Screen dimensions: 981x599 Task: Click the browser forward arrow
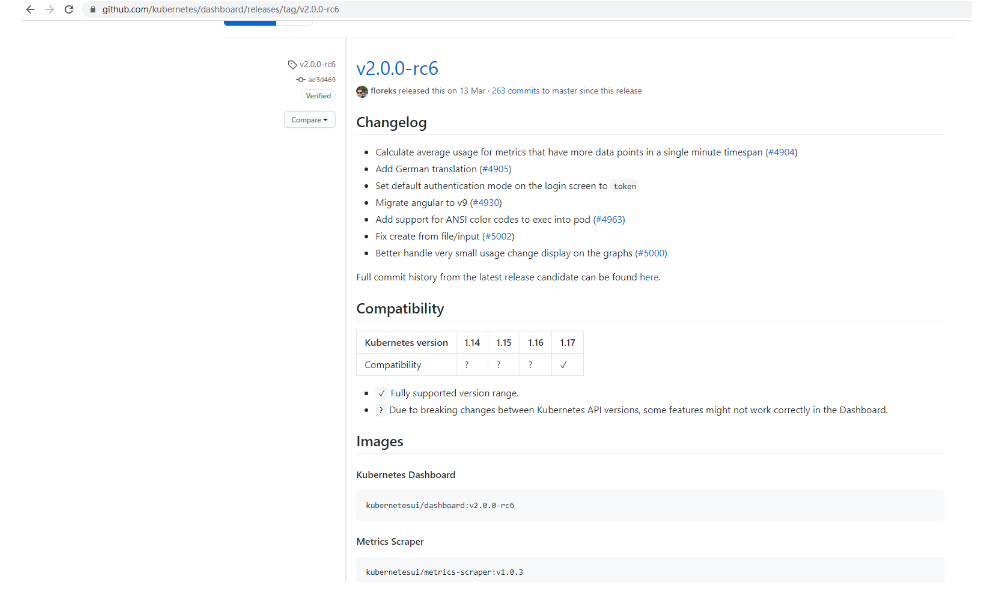click(x=49, y=9)
